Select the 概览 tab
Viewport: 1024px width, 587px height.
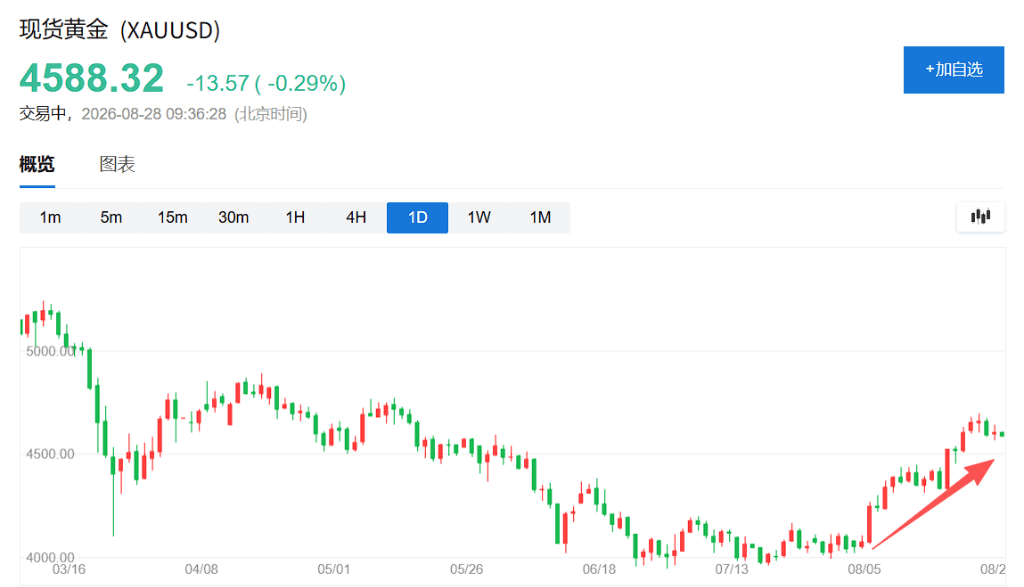[x=37, y=164]
